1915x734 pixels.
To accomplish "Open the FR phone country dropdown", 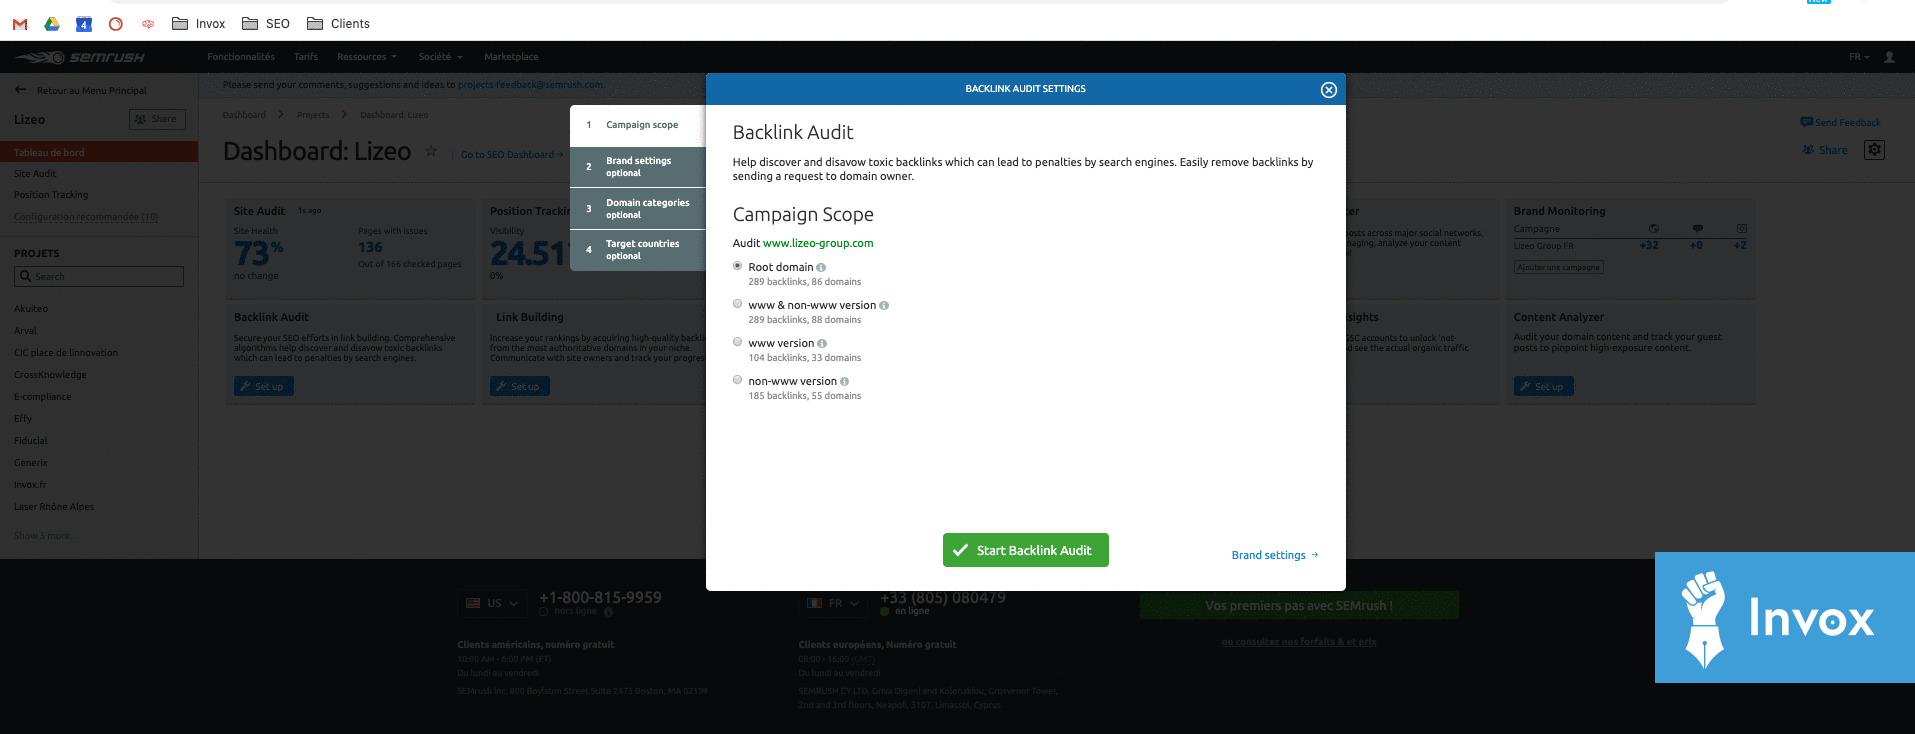I will pos(834,603).
